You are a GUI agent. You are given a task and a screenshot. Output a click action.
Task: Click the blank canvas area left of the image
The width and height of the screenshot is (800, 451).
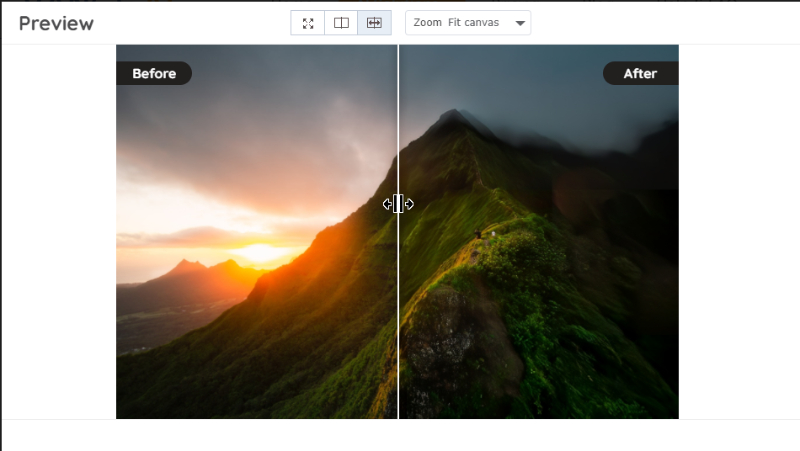point(59,232)
